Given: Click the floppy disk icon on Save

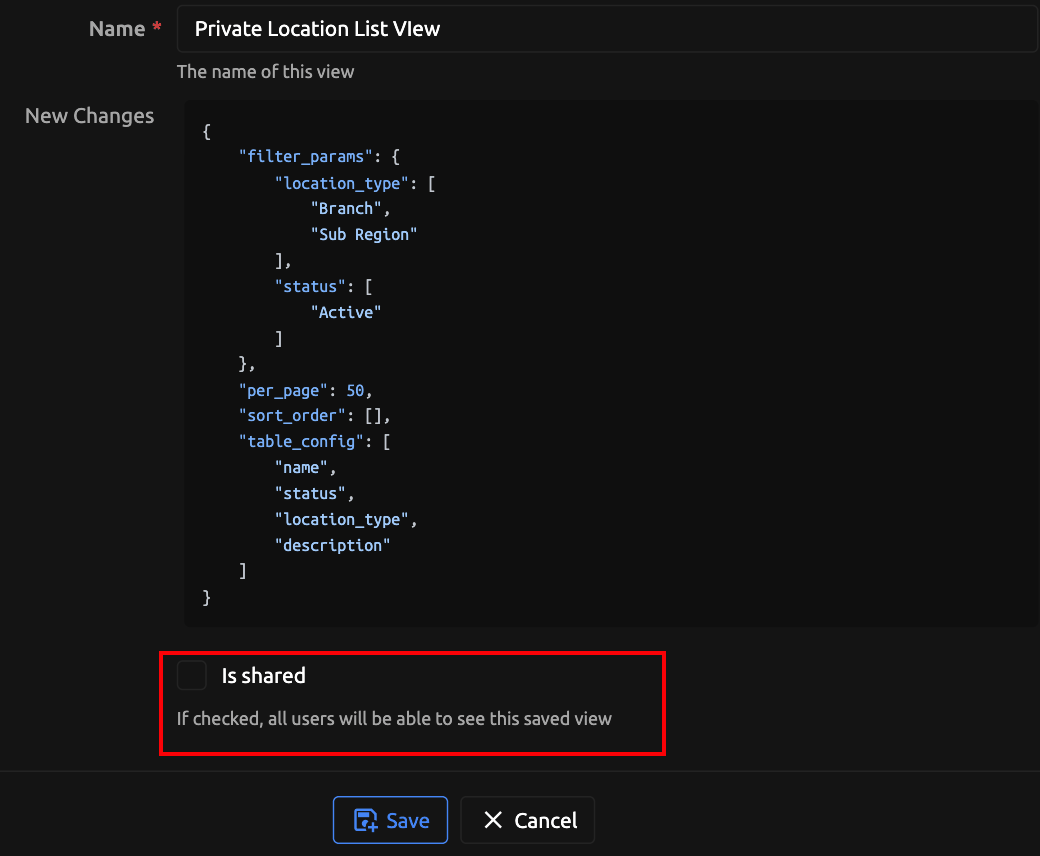Looking at the screenshot, I should 366,821.
